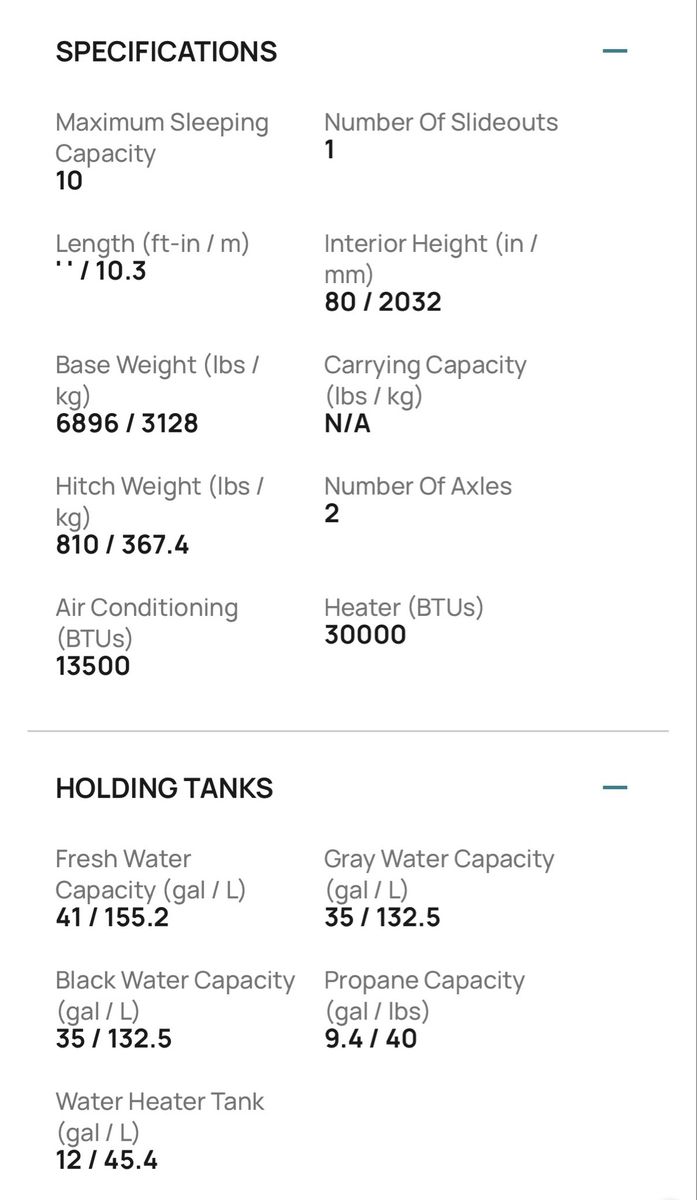This screenshot has width=697, height=1200.
Task: Click the SPECIFICATIONS section heading
Action: coord(166,52)
